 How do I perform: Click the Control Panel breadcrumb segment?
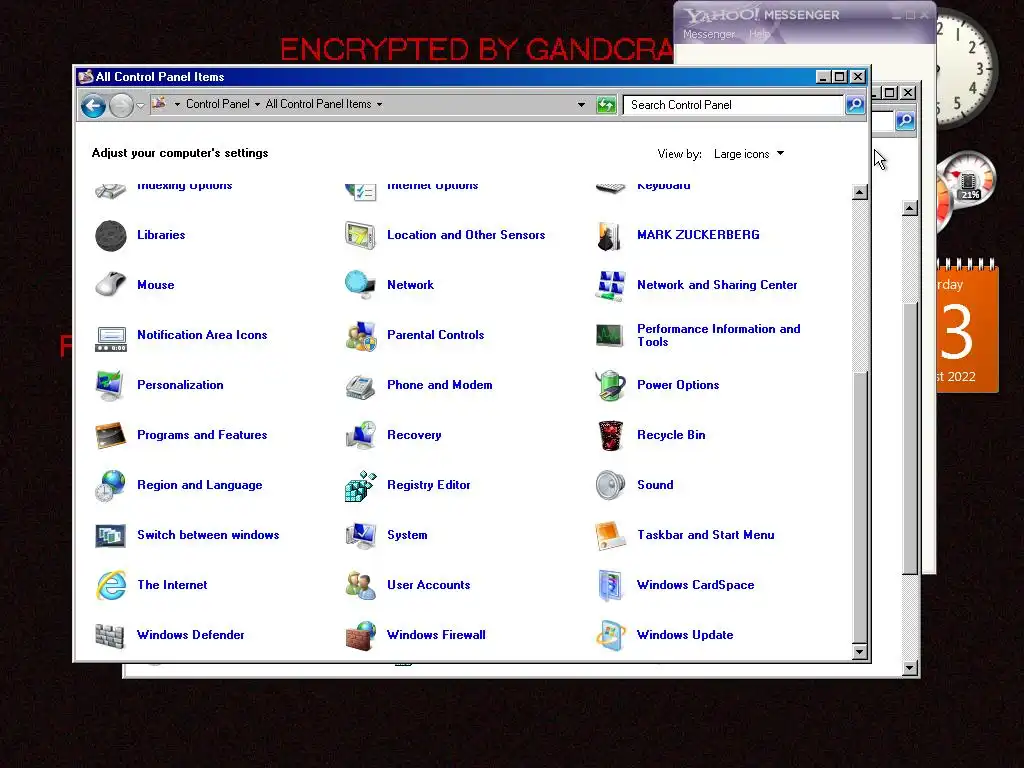click(x=217, y=104)
